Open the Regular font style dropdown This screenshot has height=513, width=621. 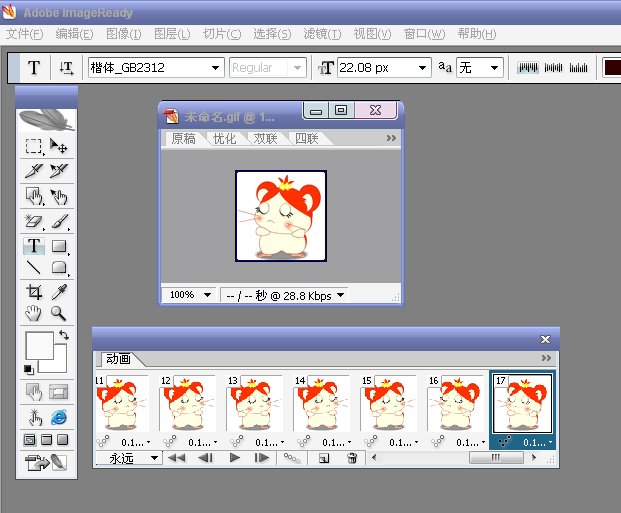click(x=297, y=68)
